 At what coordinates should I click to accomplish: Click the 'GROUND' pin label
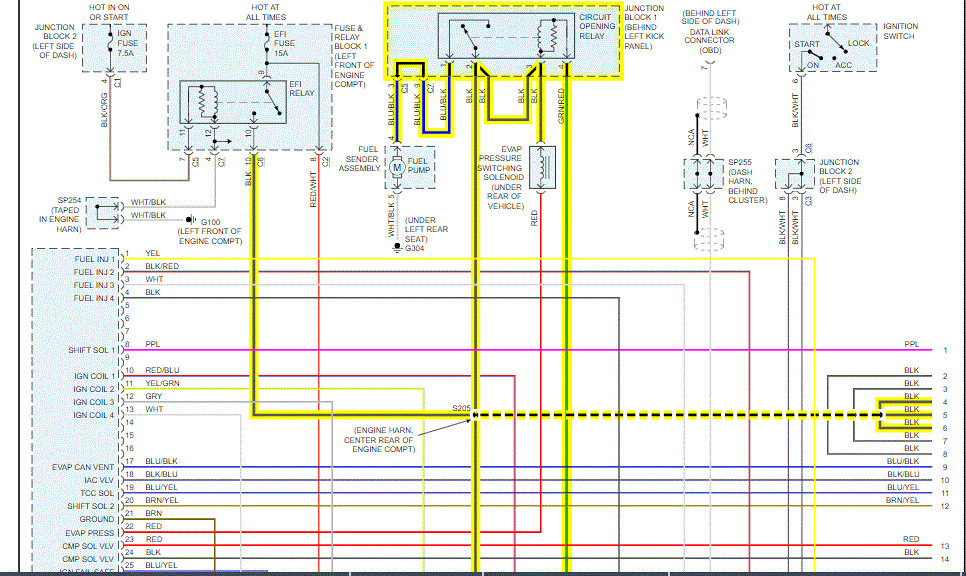pyautogui.click(x=97, y=519)
